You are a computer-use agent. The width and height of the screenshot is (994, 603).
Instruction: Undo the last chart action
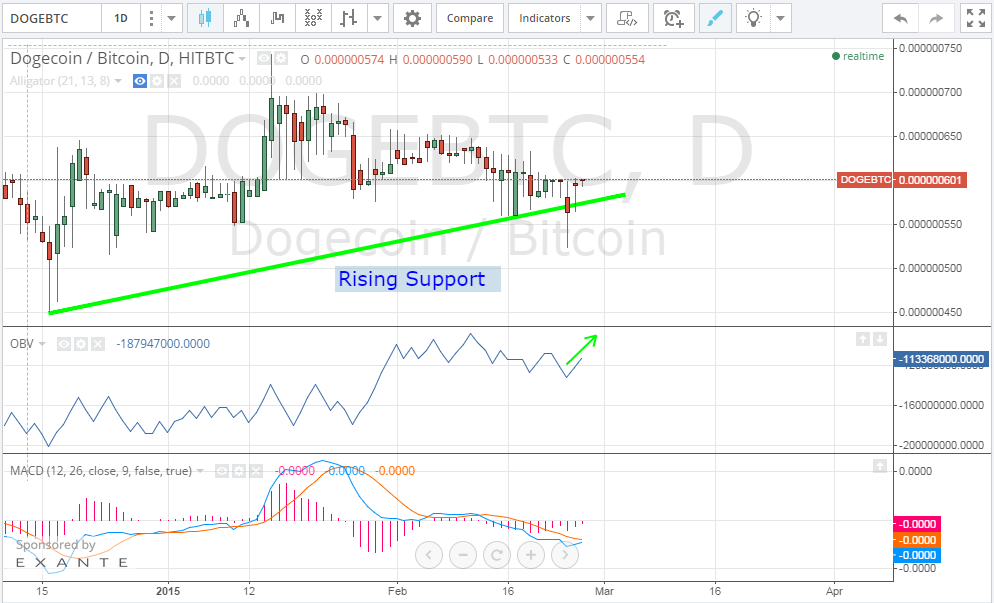901,18
